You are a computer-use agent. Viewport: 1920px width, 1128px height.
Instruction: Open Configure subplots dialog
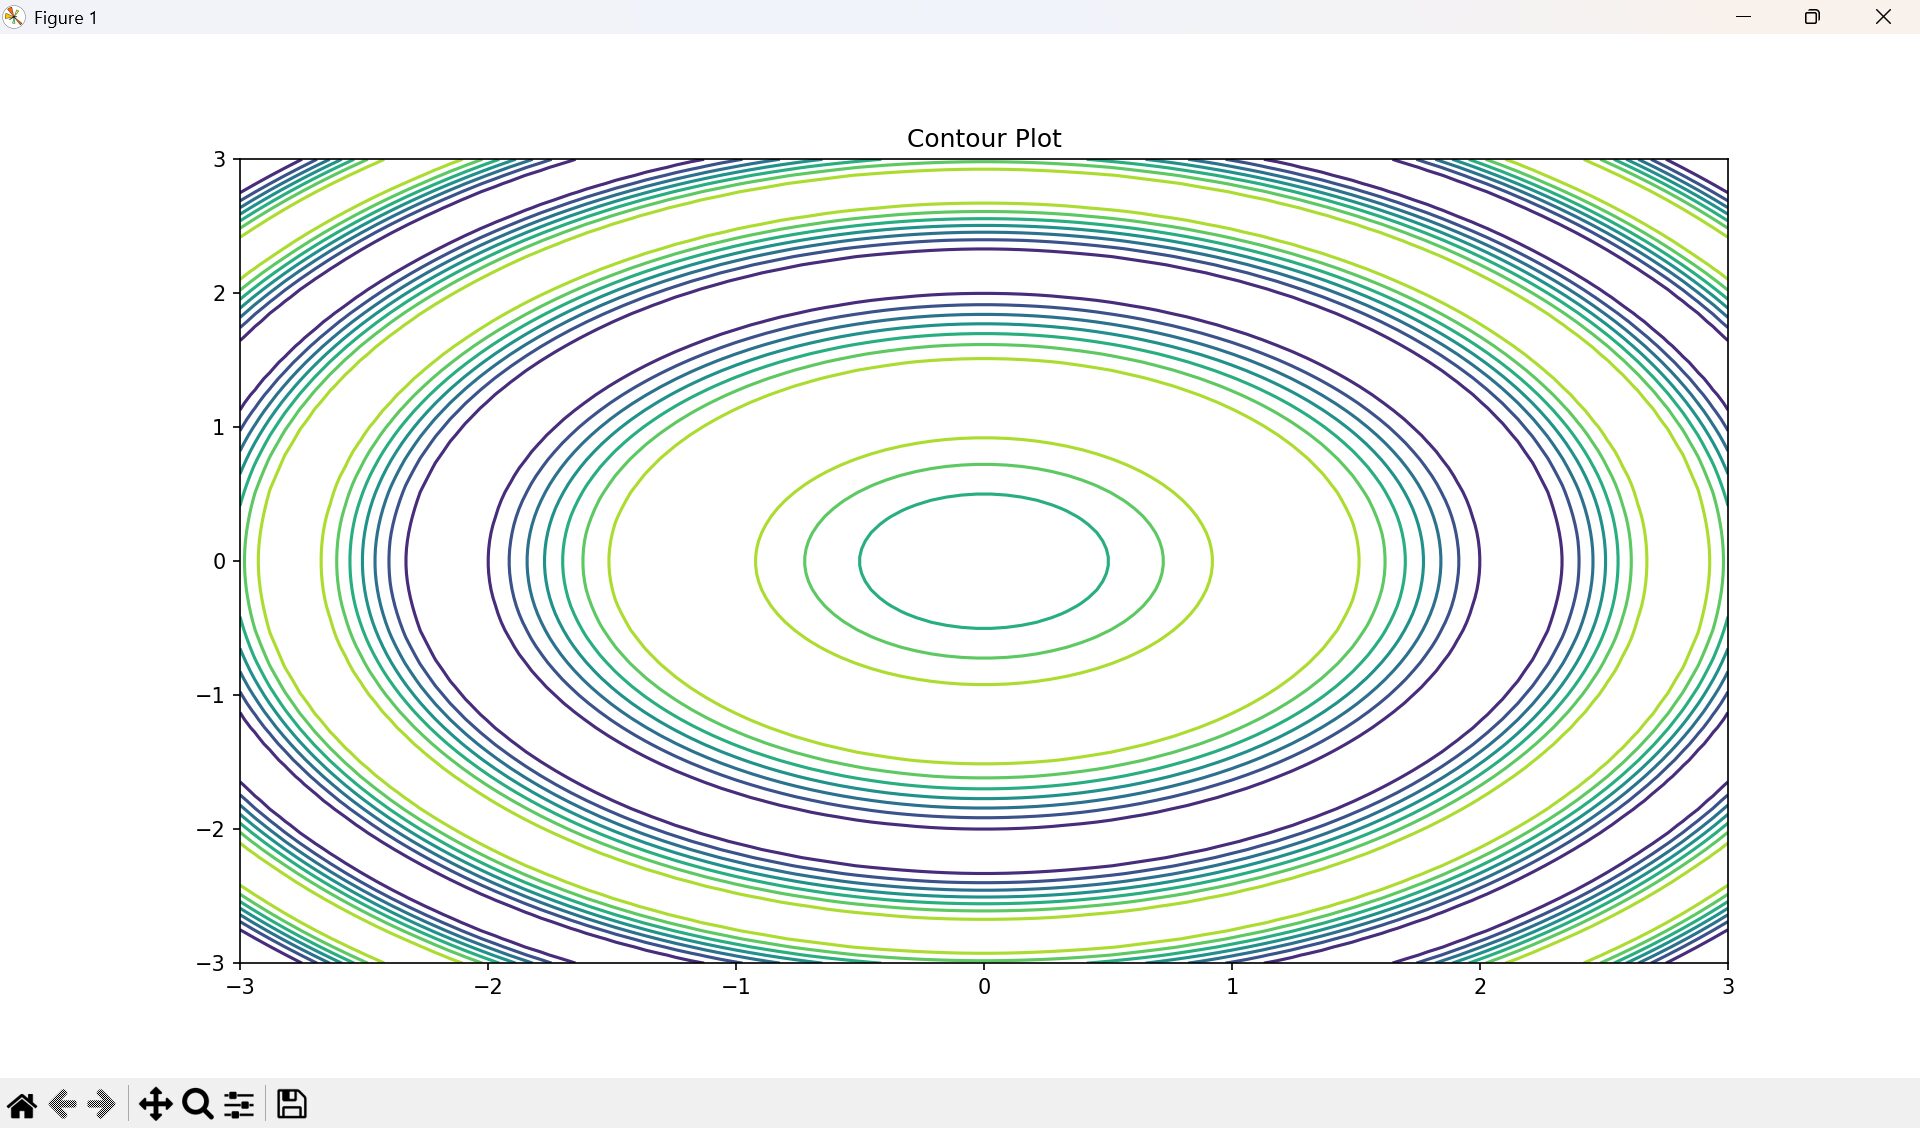pos(239,1105)
